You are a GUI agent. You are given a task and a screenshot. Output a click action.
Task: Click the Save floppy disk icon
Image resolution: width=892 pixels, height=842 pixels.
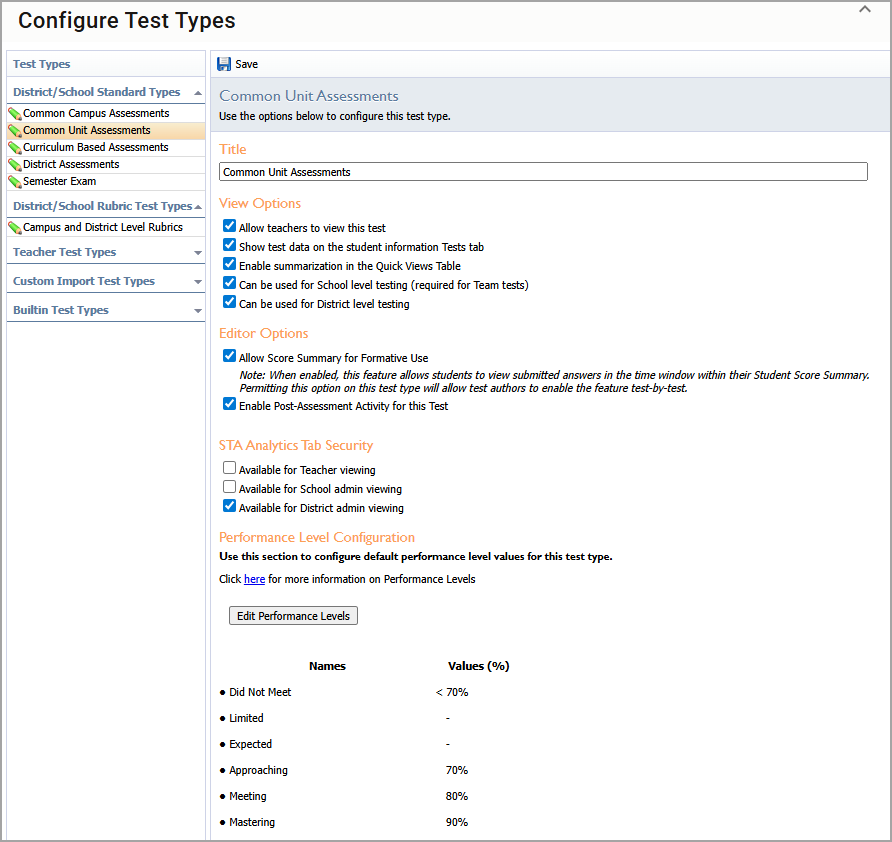pos(224,64)
